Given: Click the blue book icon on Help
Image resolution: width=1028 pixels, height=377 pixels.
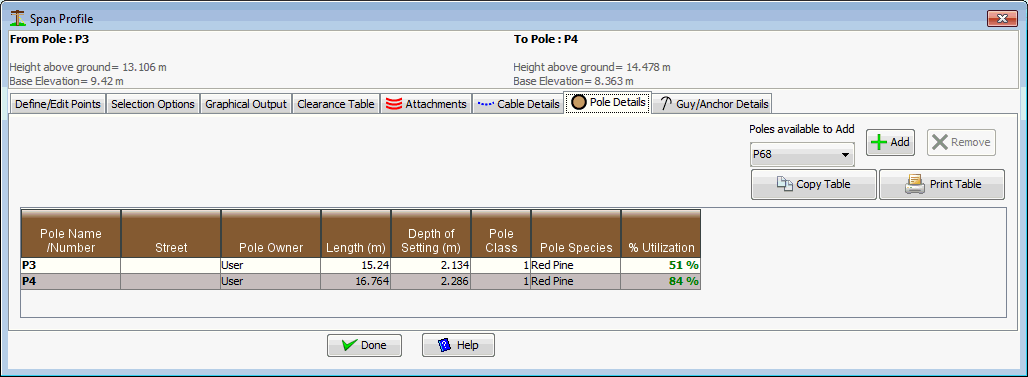Looking at the screenshot, I should [444, 345].
